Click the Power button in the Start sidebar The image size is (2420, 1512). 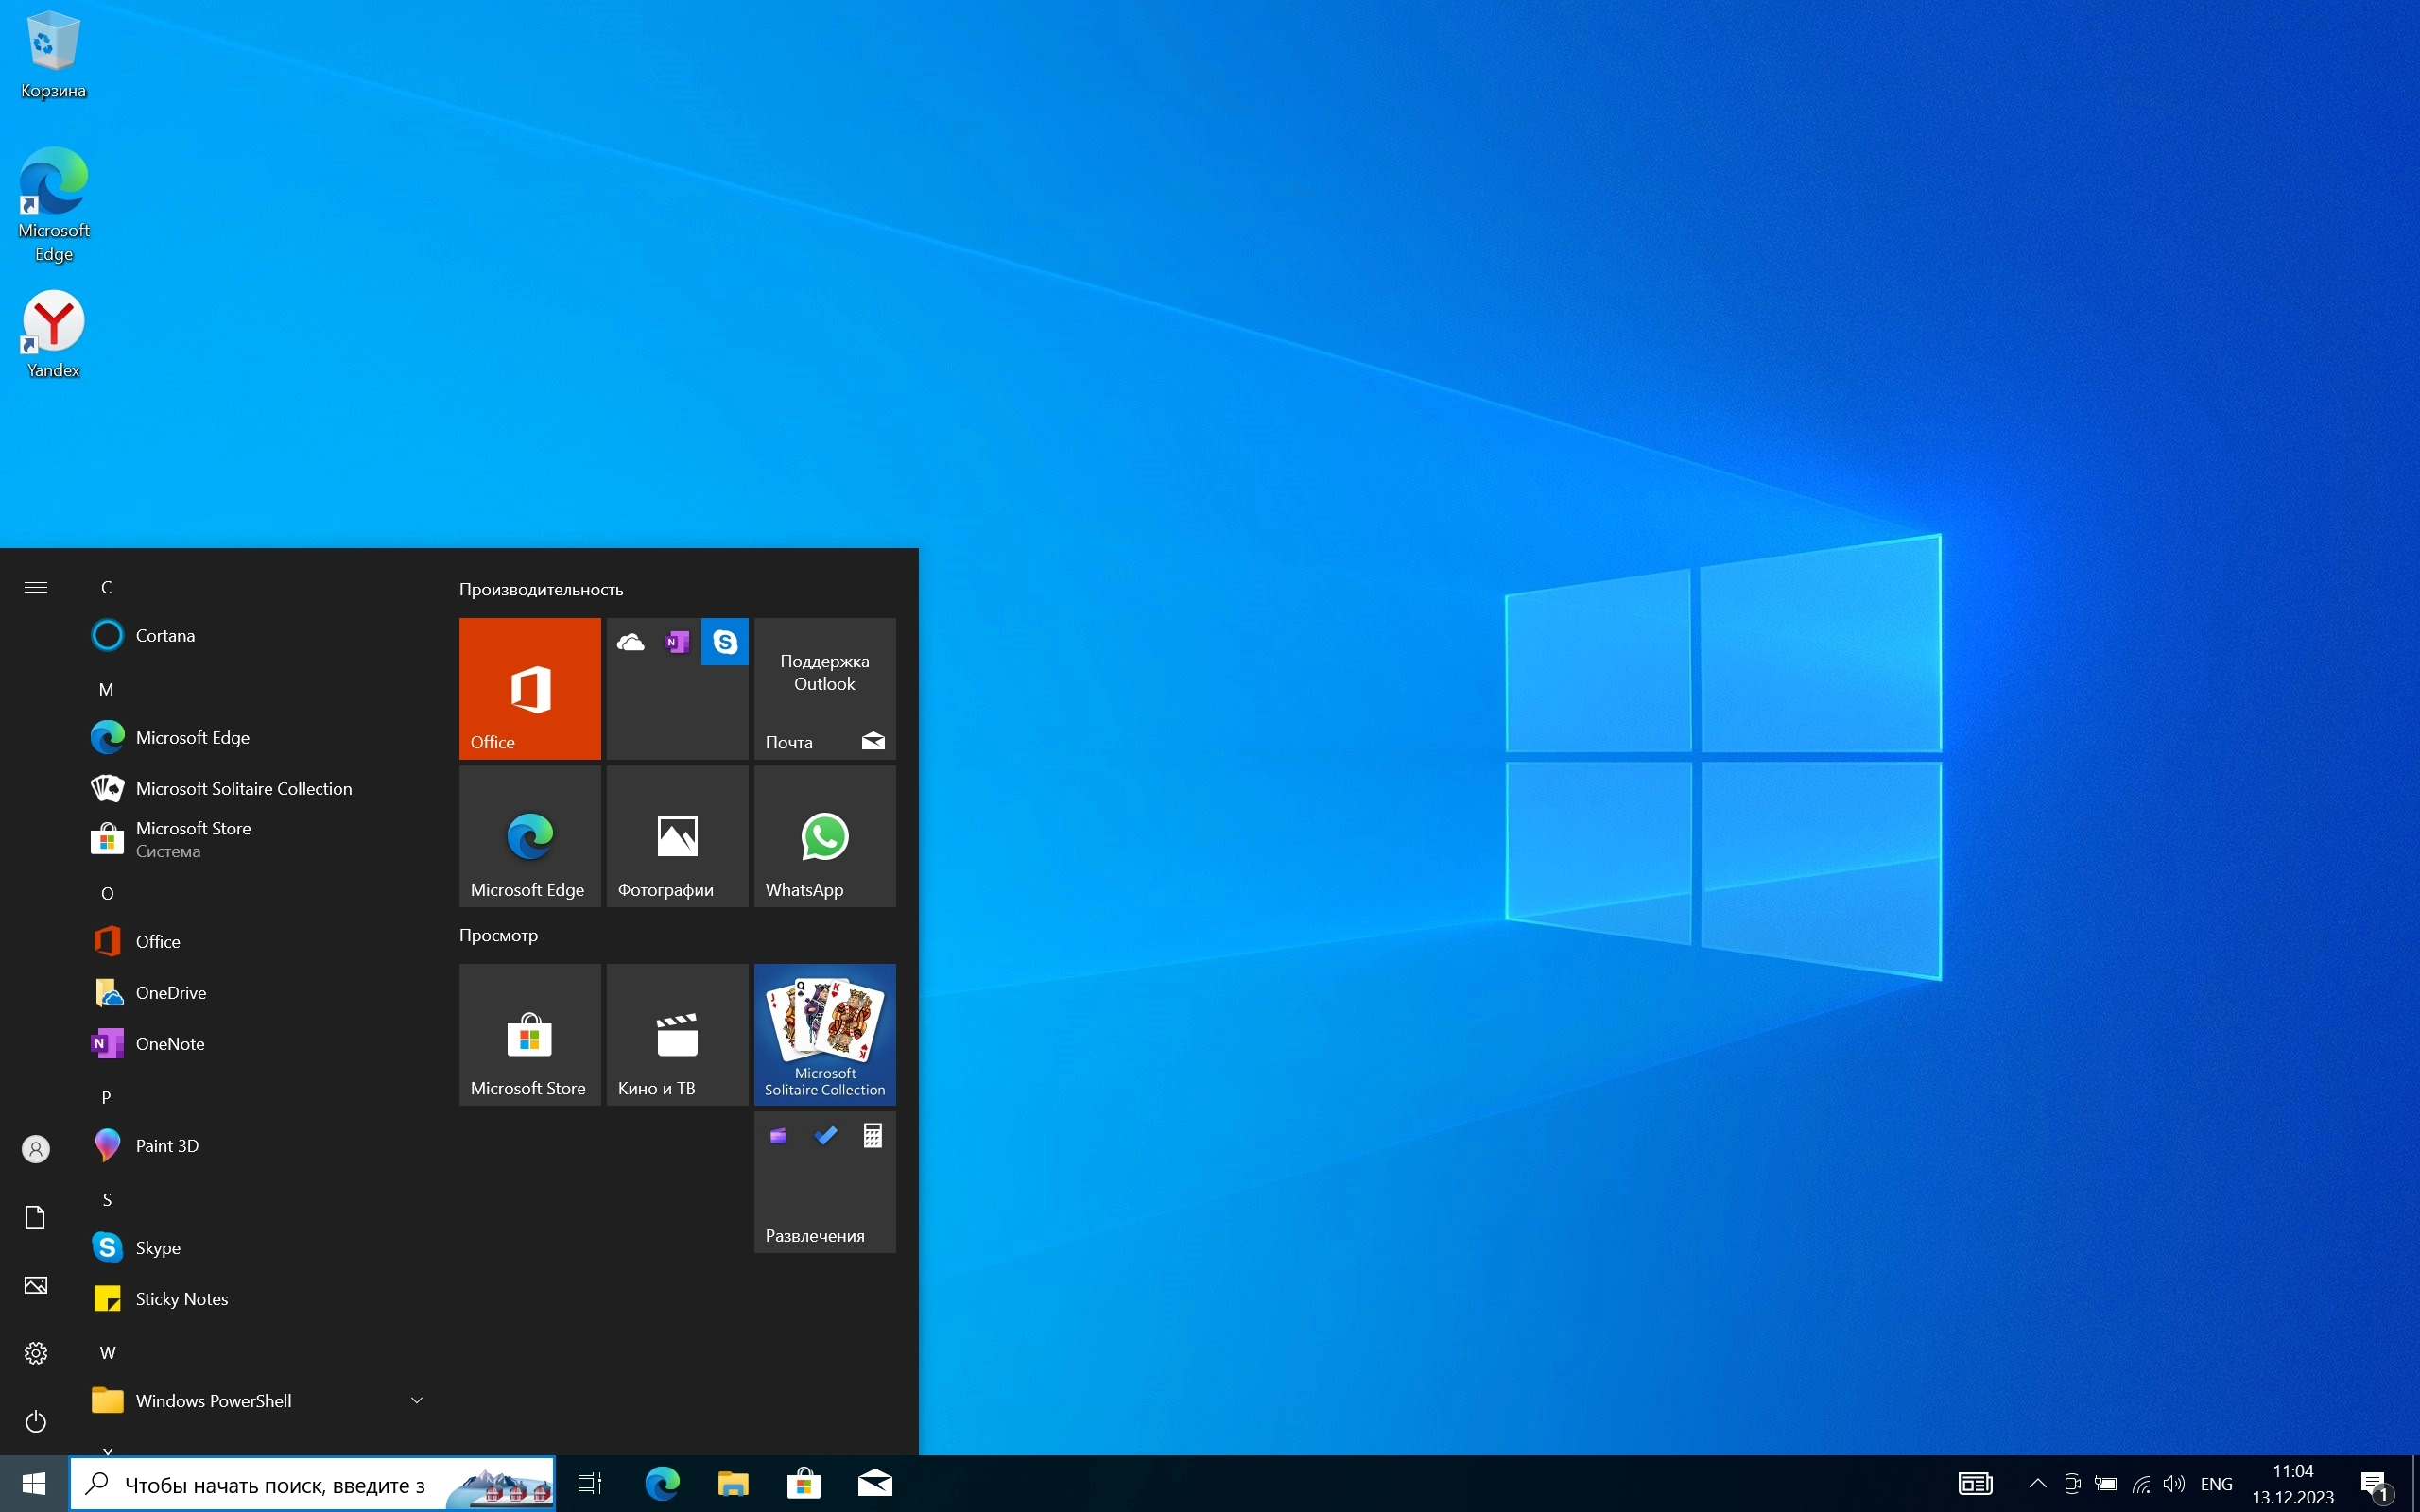pyautogui.click(x=36, y=1421)
